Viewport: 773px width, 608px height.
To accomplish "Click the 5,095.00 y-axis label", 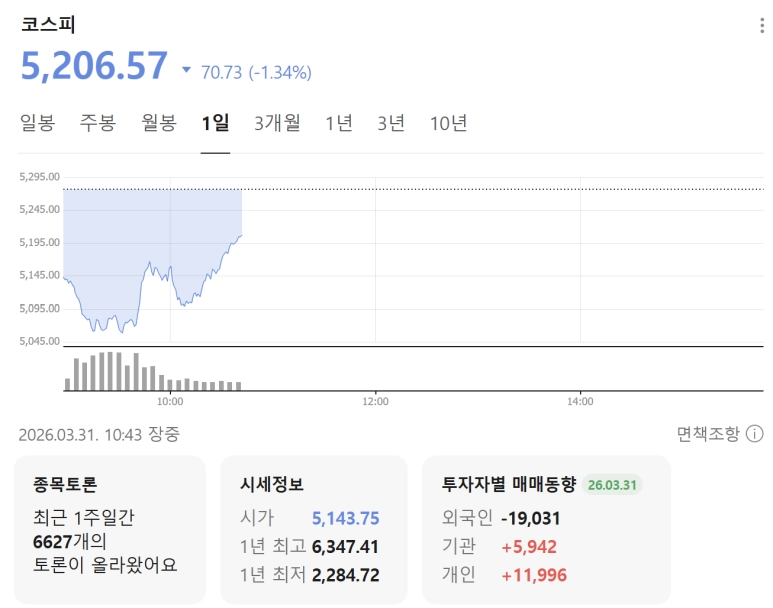I will click(39, 308).
